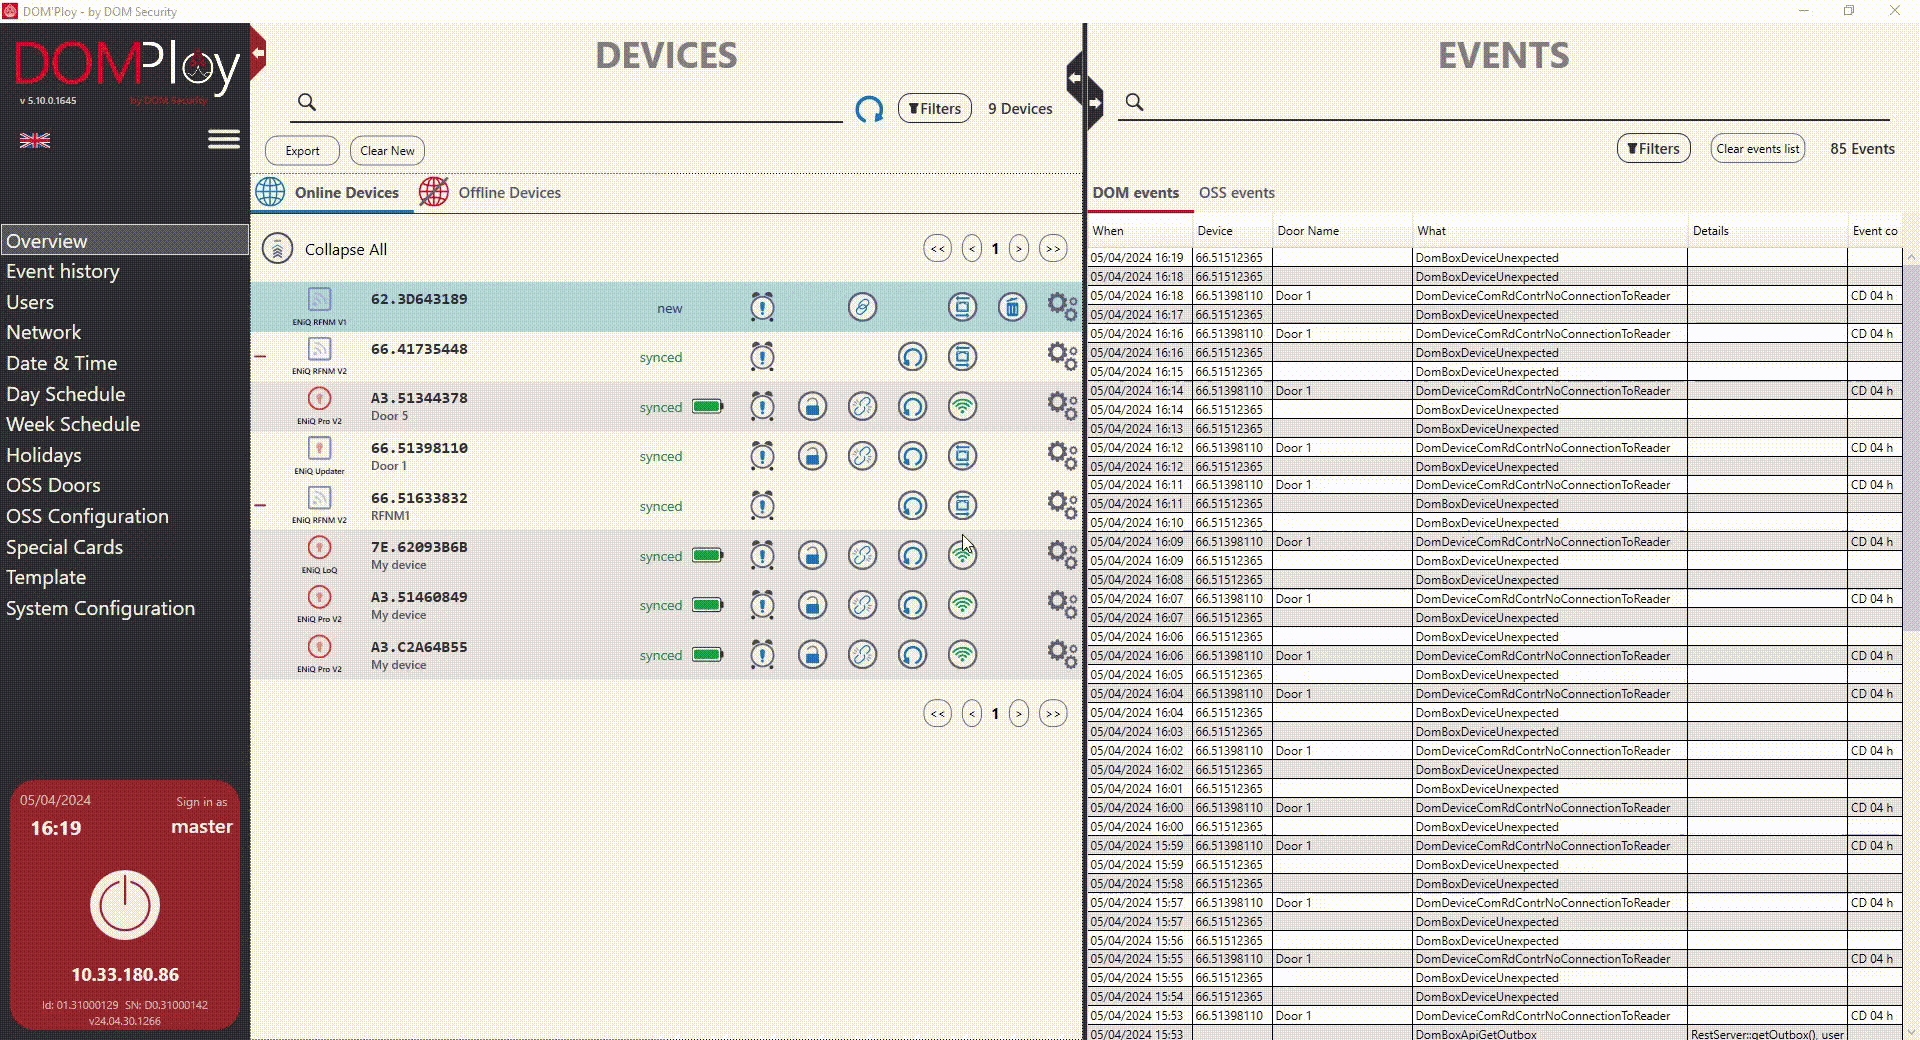This screenshot has height=1040, width=1920.
Task: Collapse the 66.51633832 RFNM1 group
Action: click(260, 505)
